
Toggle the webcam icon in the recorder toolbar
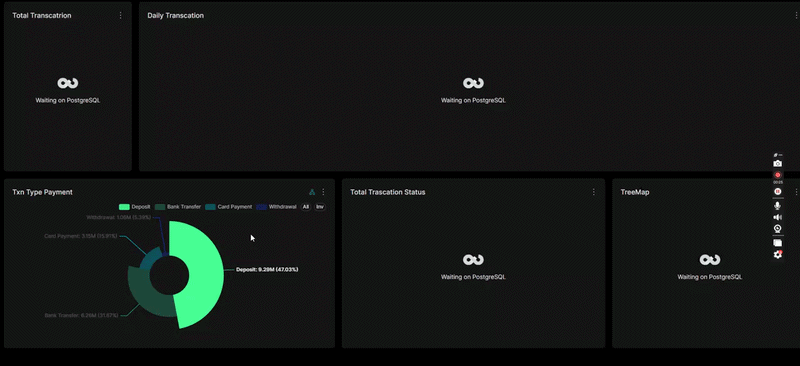point(778,229)
